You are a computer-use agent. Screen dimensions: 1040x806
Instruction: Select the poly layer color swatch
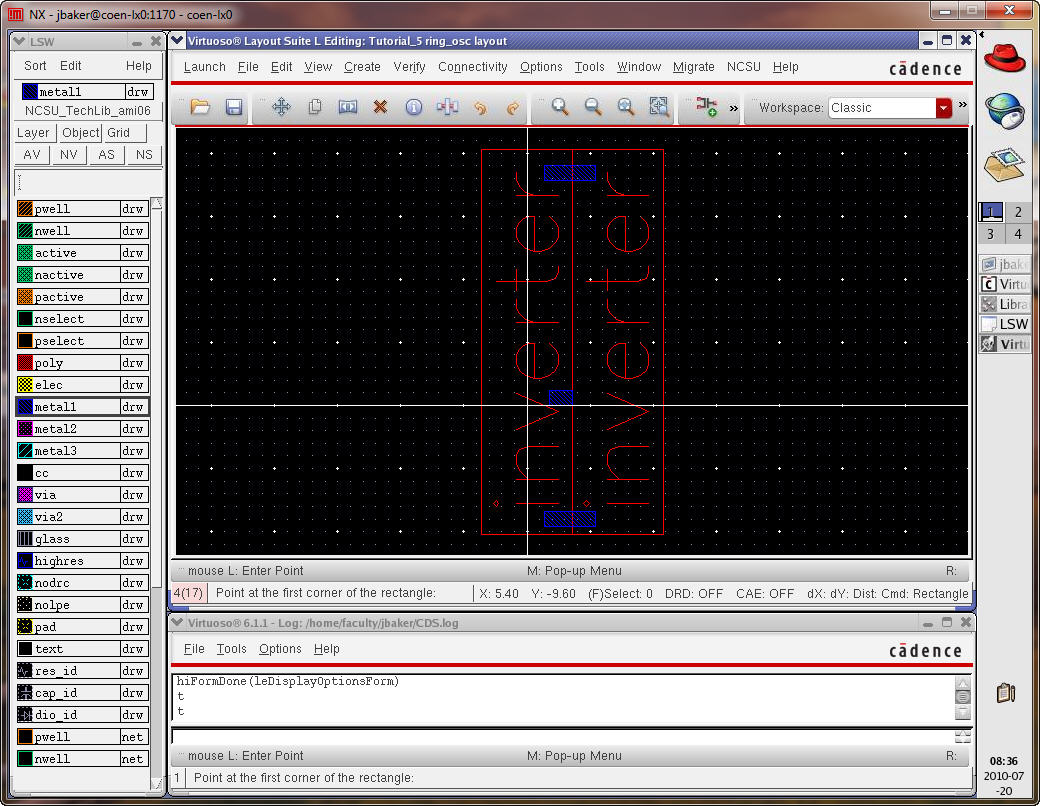coord(25,363)
